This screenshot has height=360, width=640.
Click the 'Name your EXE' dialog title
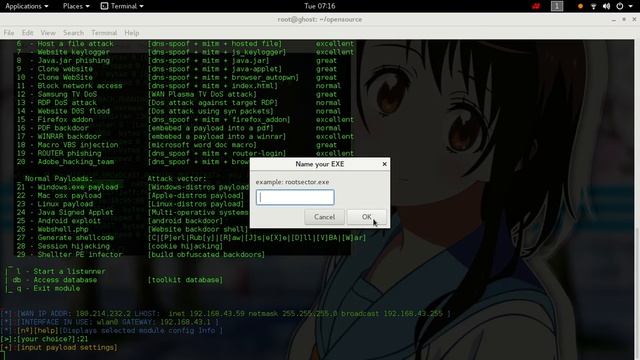[320, 164]
